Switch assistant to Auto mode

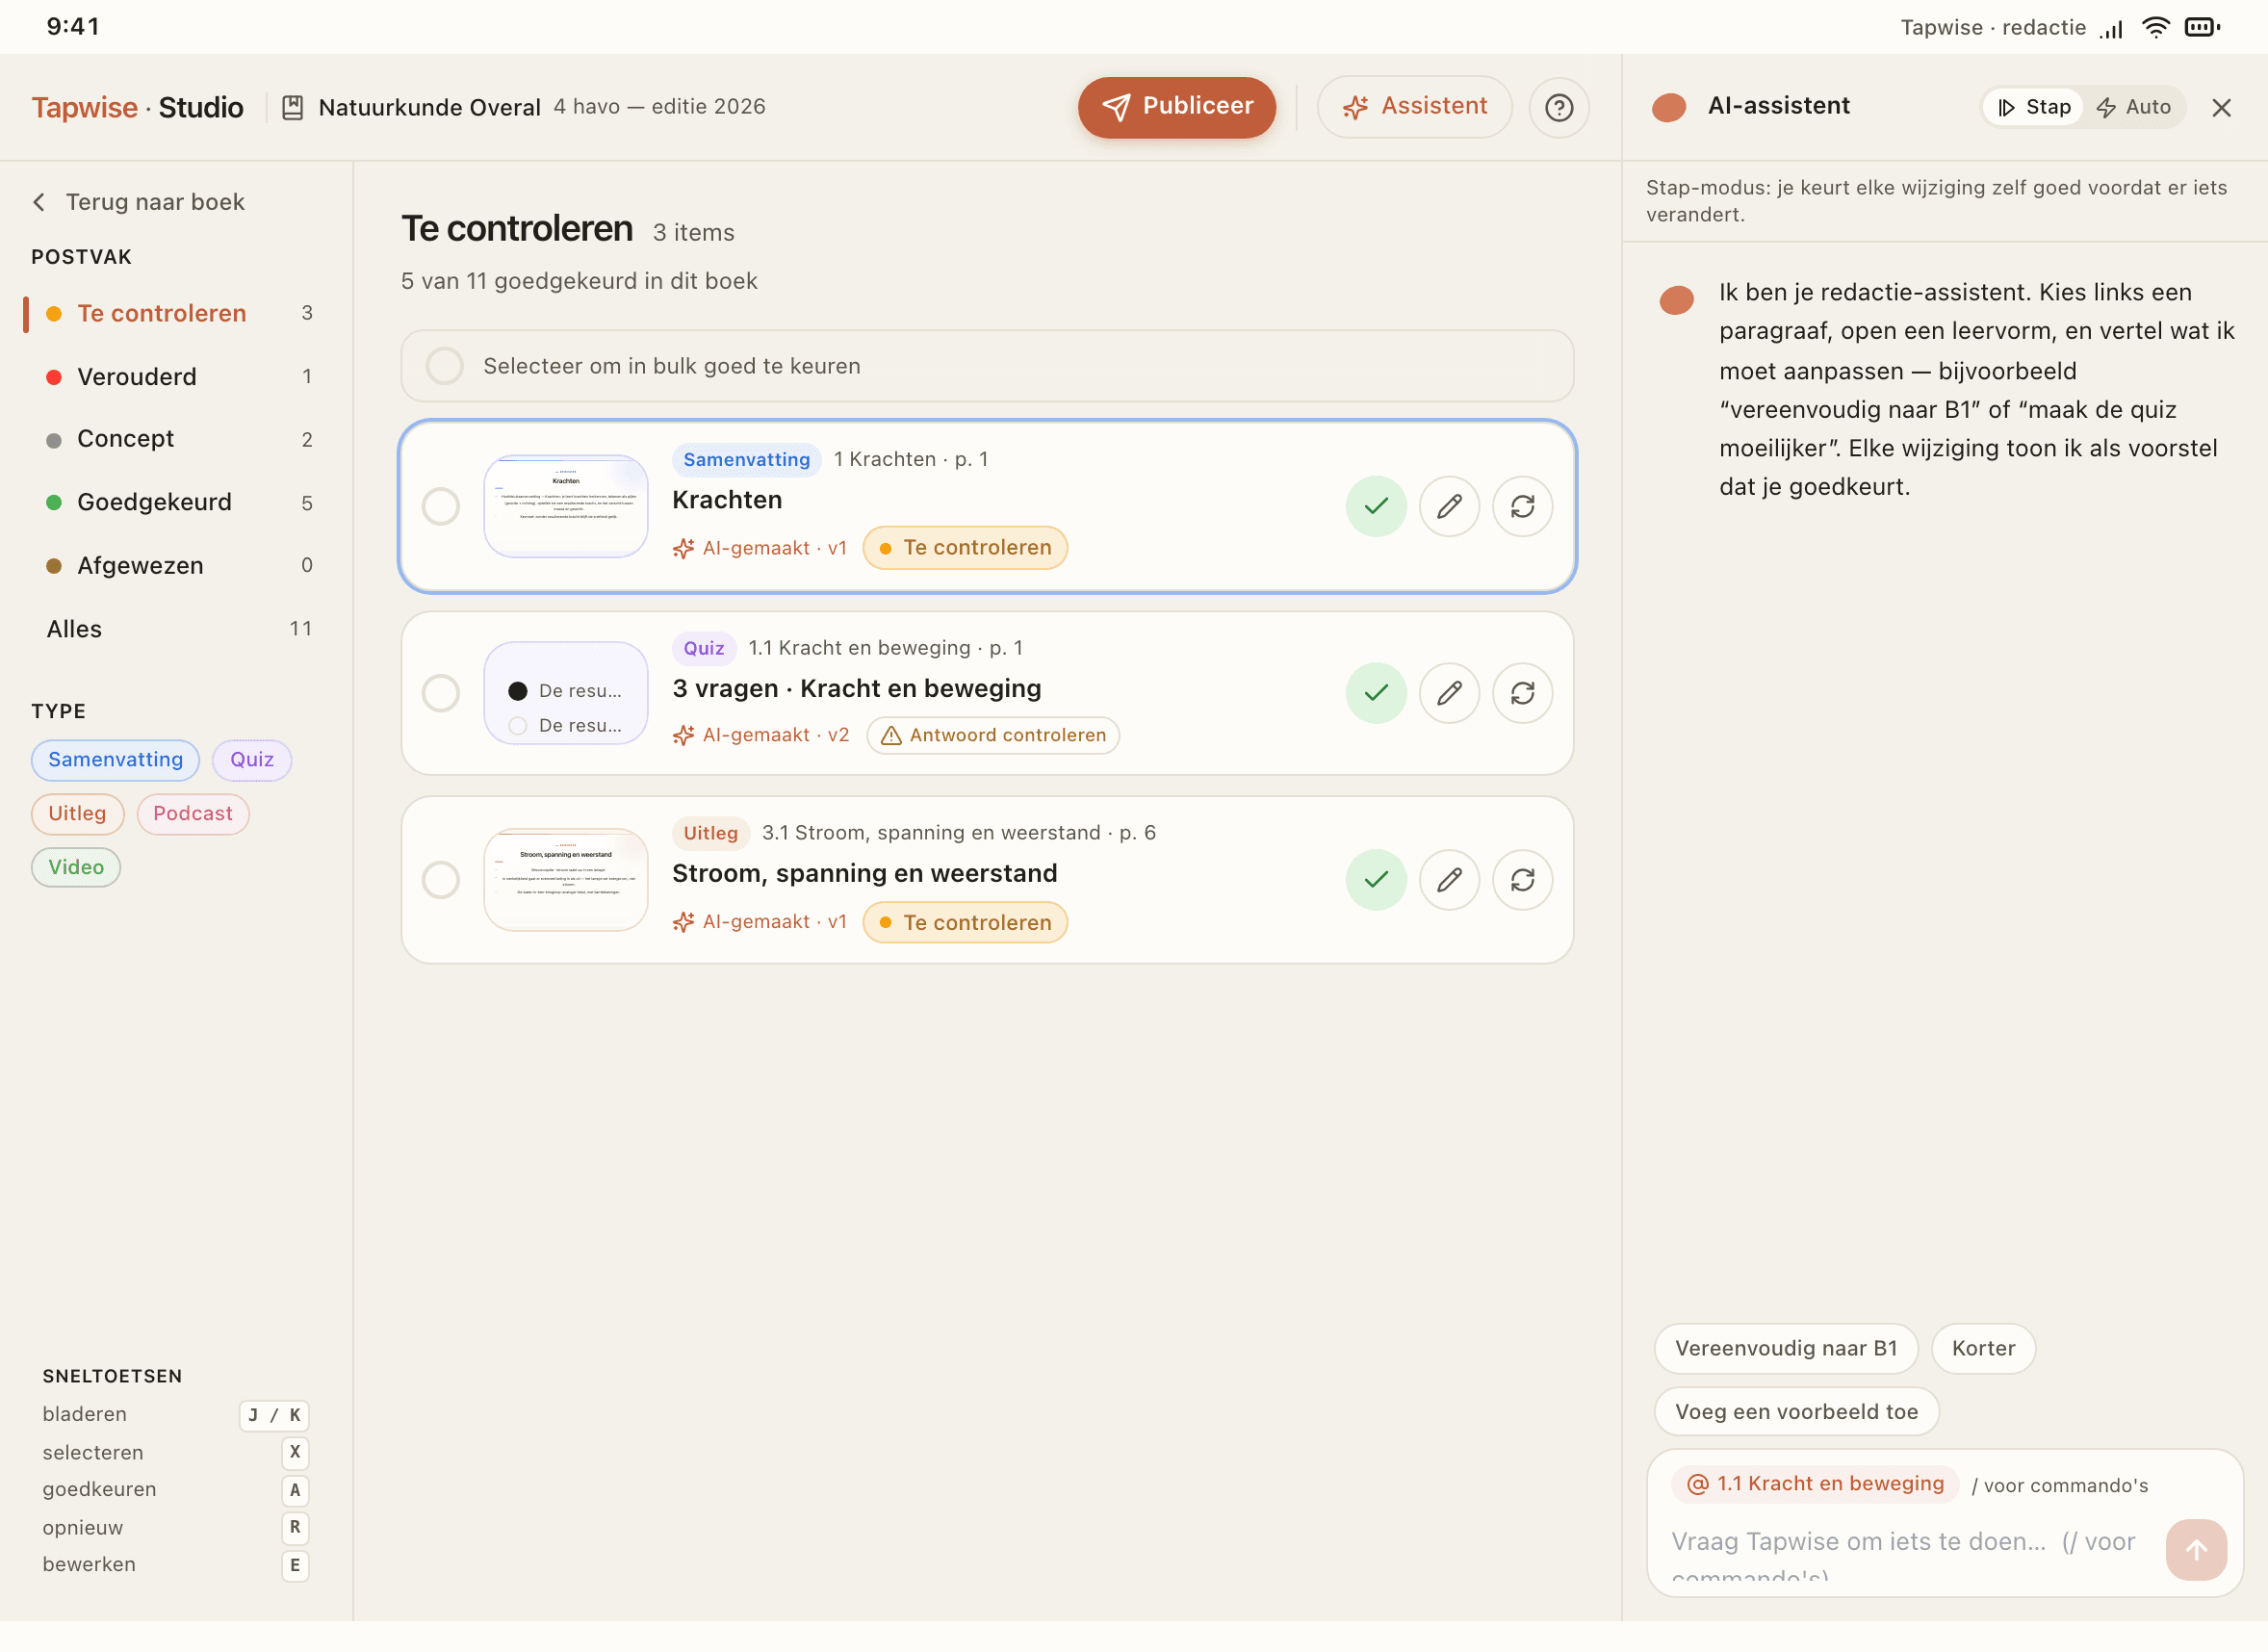[2133, 107]
